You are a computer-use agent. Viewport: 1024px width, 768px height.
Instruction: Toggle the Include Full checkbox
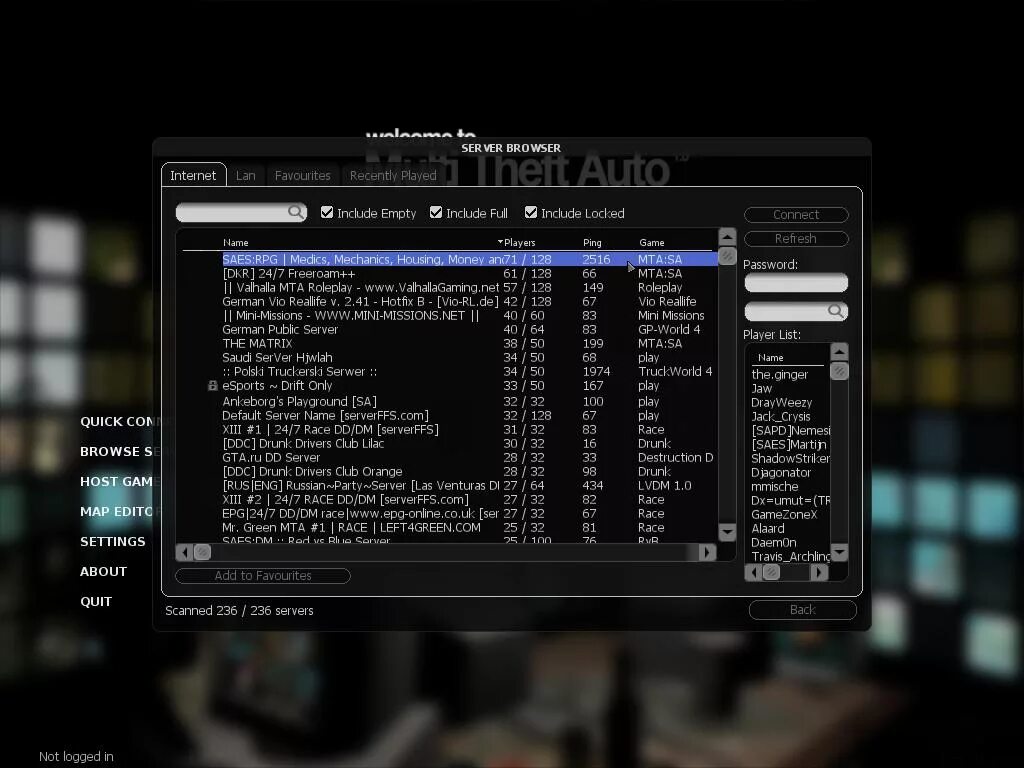click(436, 212)
